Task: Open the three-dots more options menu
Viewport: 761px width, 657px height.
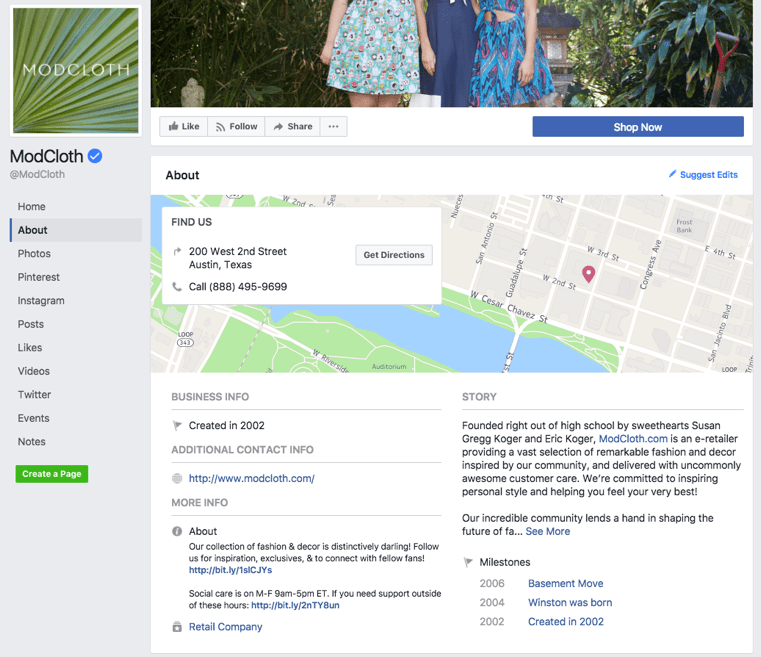Action: [x=333, y=127]
